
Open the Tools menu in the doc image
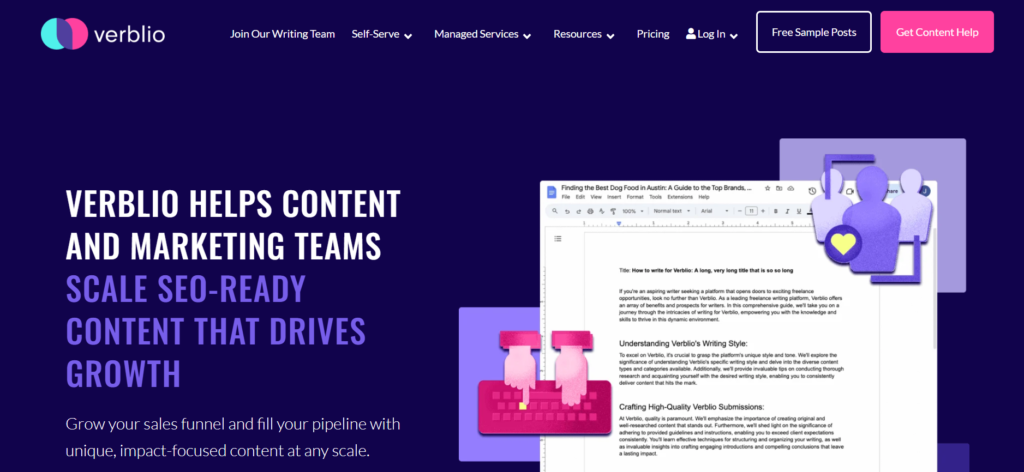[x=656, y=197]
